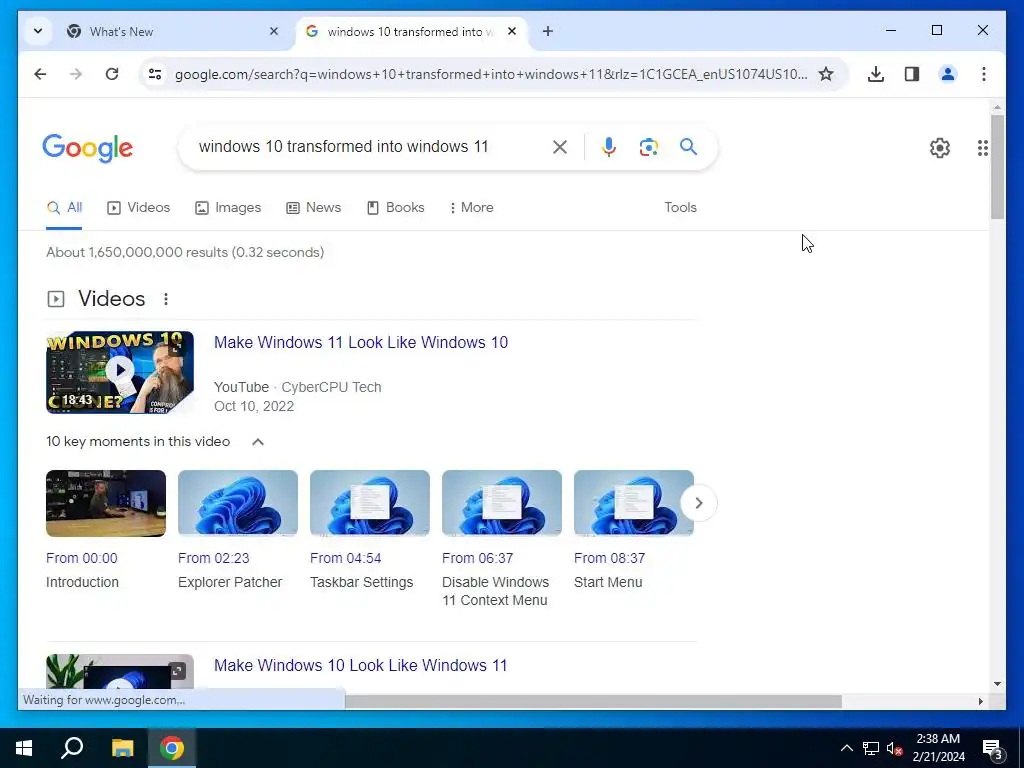Open the Chrome tab search dropdown
1024x768 pixels.
pyautogui.click(x=38, y=31)
